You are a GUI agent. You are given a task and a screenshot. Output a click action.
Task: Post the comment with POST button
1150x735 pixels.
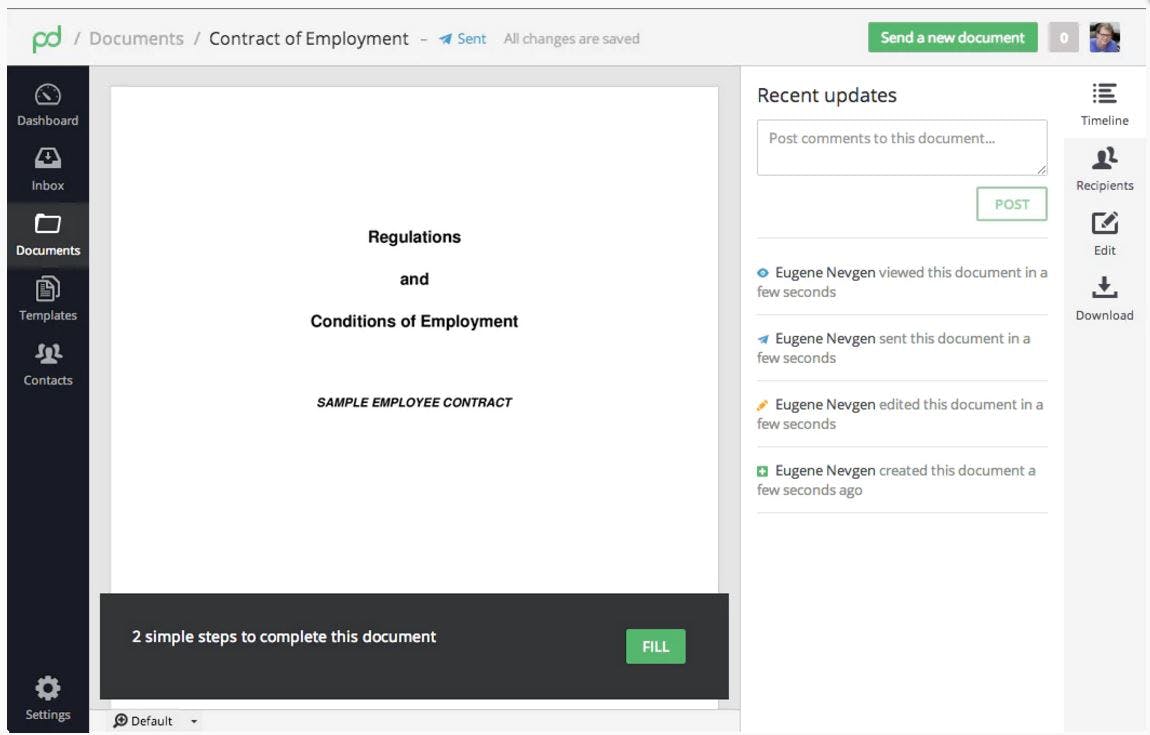click(1011, 204)
